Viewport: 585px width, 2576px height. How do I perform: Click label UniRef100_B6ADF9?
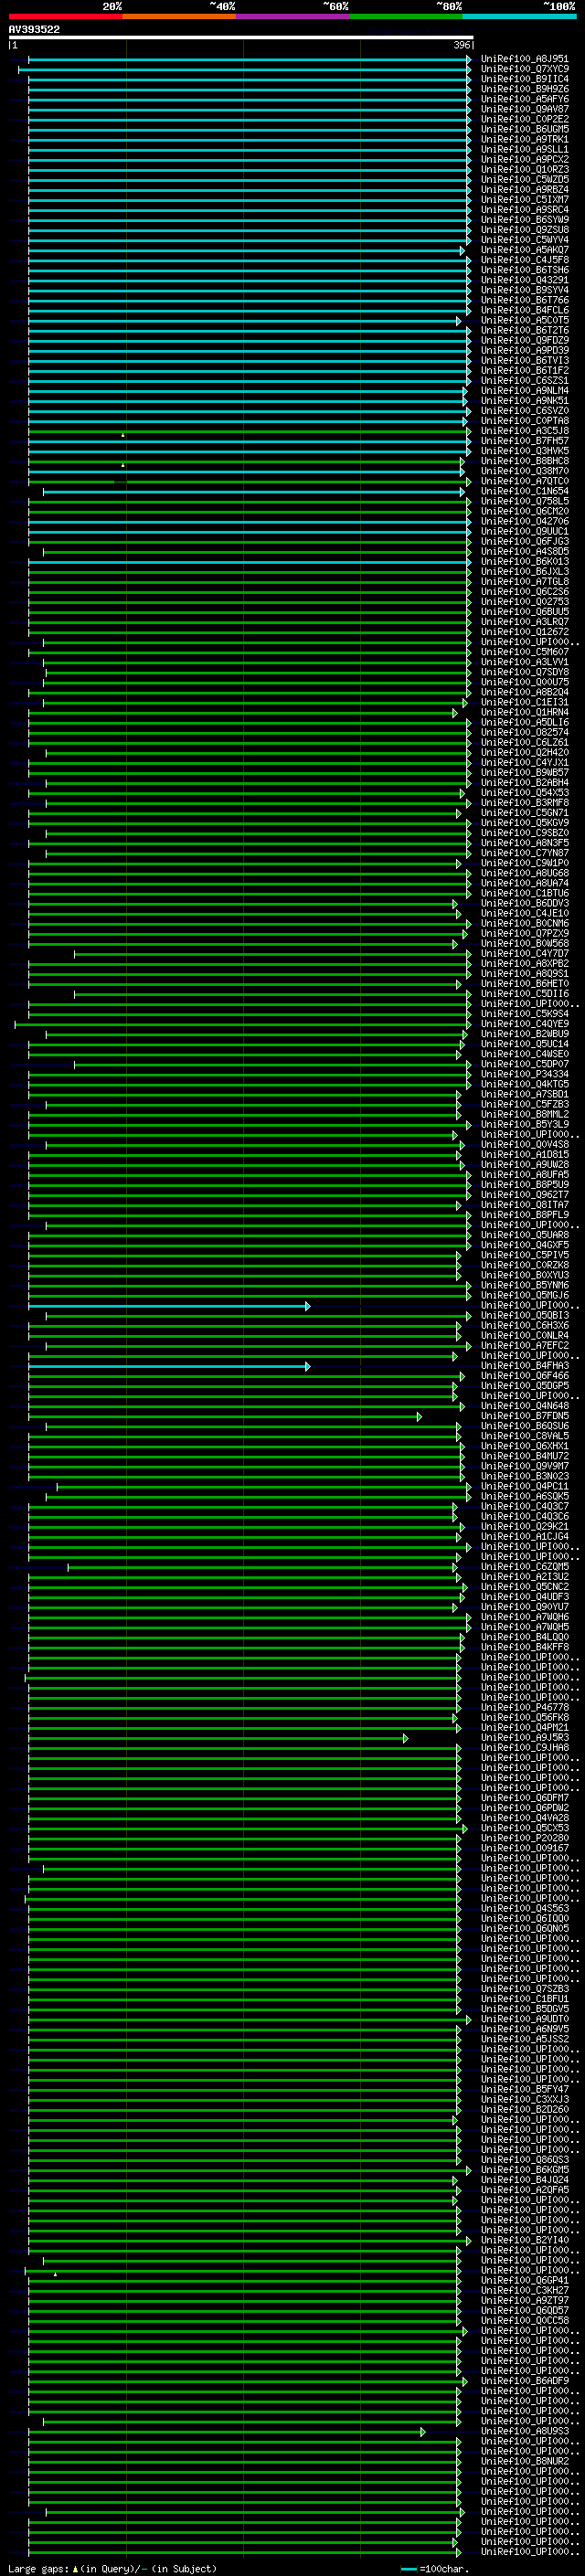point(524,2381)
